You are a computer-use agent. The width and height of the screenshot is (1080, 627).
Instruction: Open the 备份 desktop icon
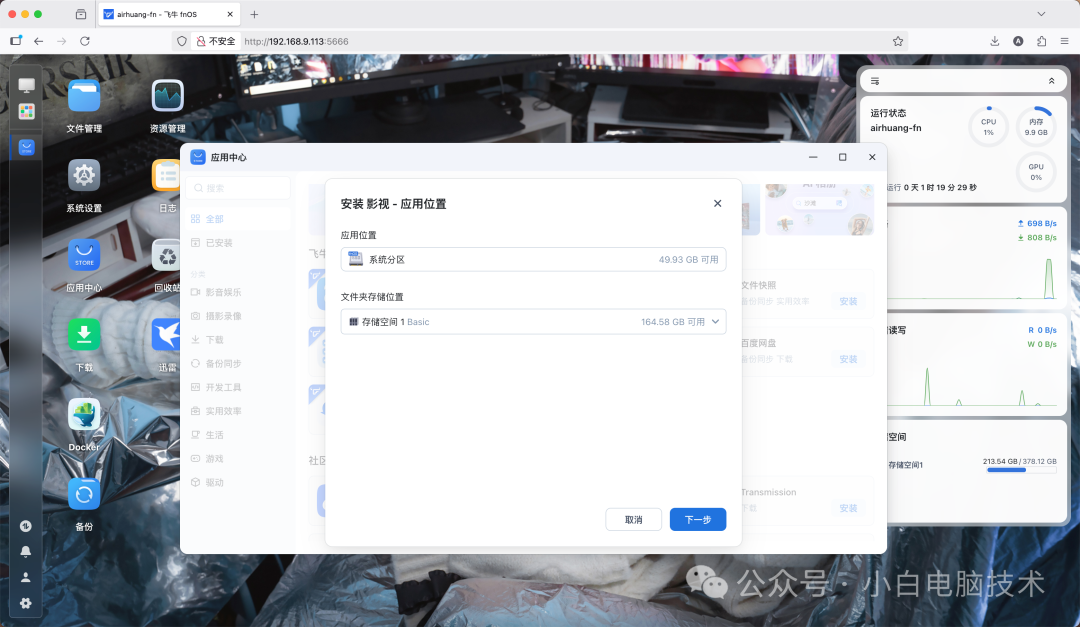pyautogui.click(x=84, y=494)
